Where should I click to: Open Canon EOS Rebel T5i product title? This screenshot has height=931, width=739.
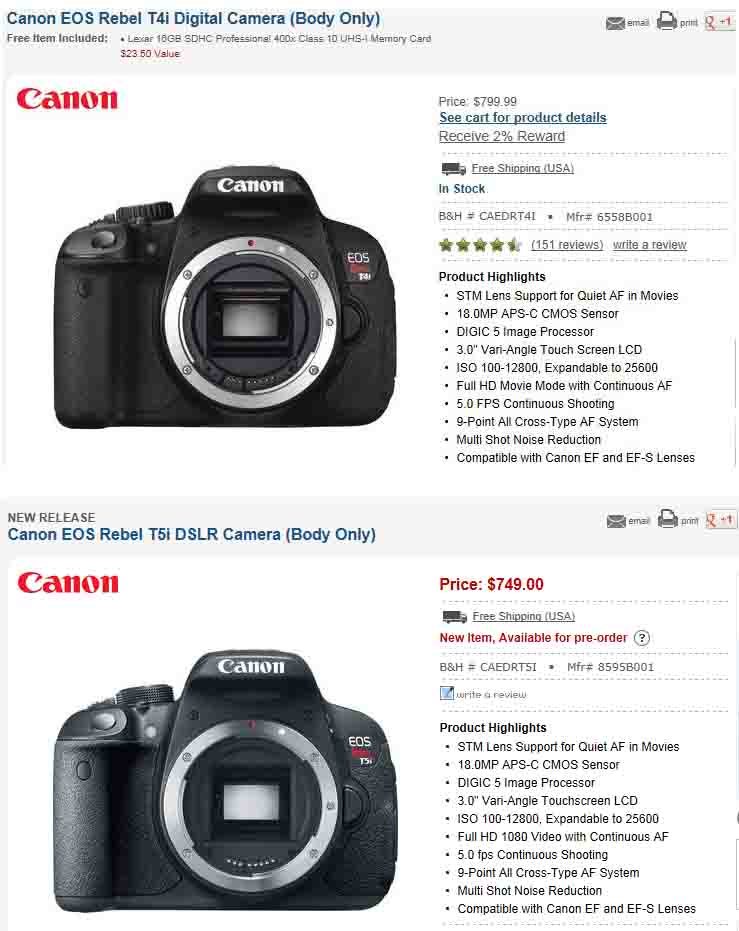pyautogui.click(x=192, y=534)
